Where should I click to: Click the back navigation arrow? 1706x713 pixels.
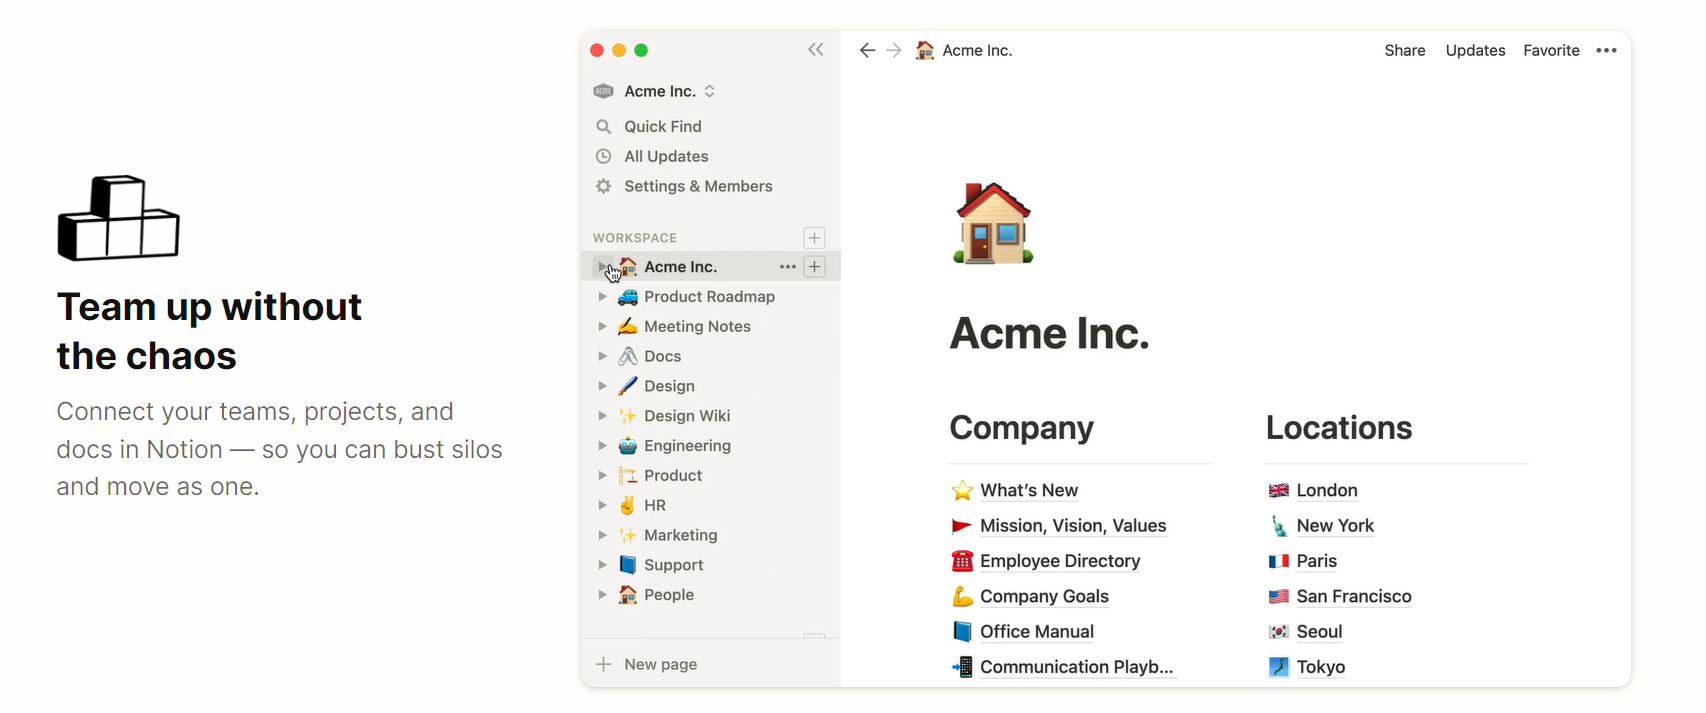coord(867,50)
